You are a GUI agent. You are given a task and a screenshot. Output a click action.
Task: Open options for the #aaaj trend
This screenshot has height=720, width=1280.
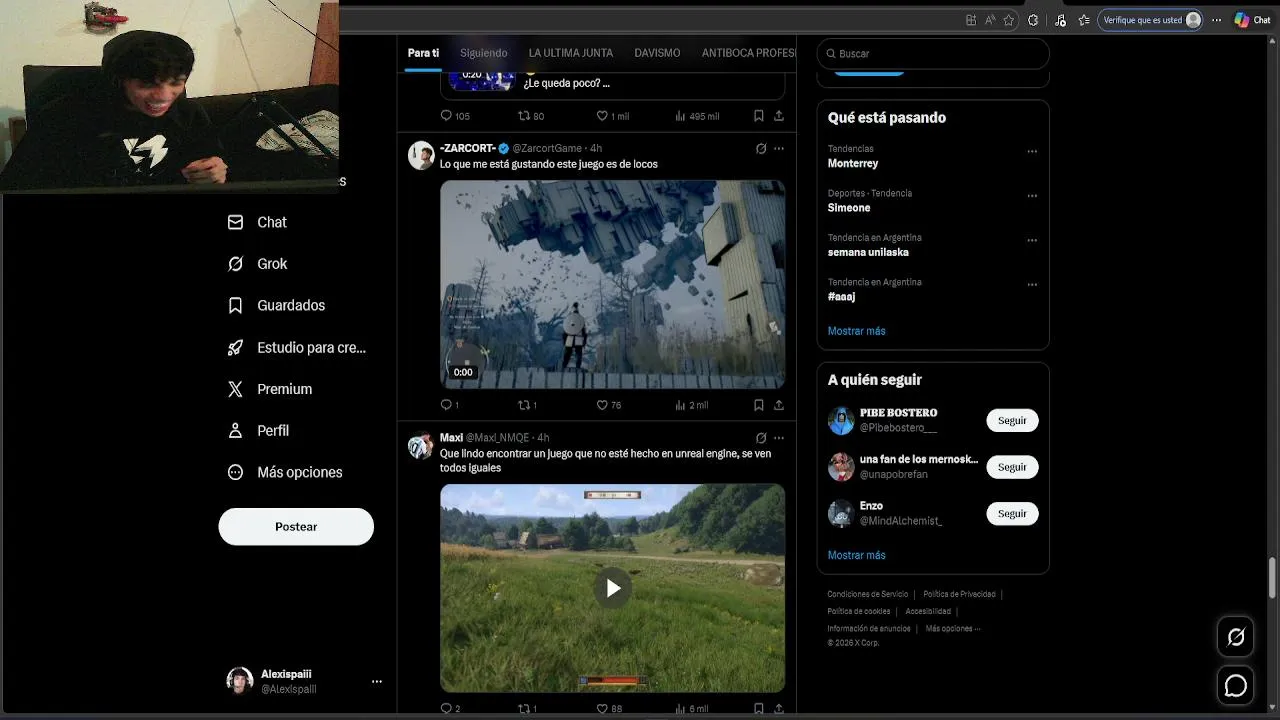click(x=1032, y=285)
